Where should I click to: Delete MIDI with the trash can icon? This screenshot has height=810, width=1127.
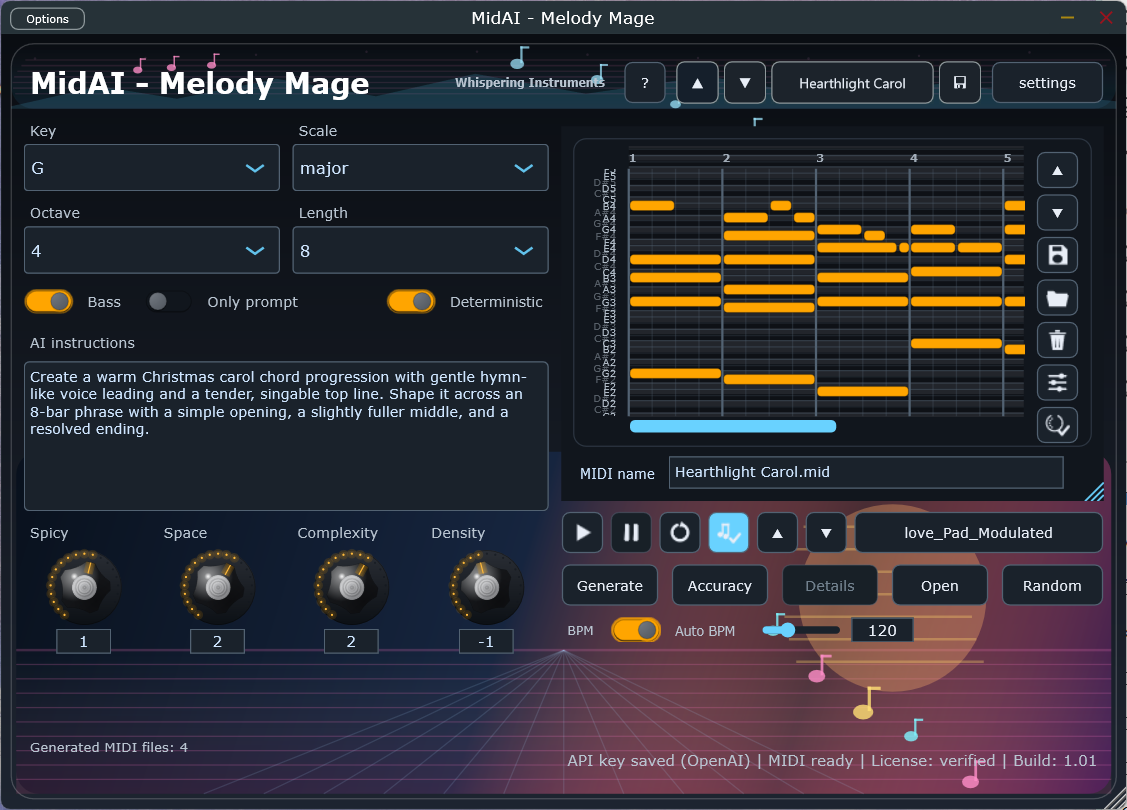tap(1057, 340)
